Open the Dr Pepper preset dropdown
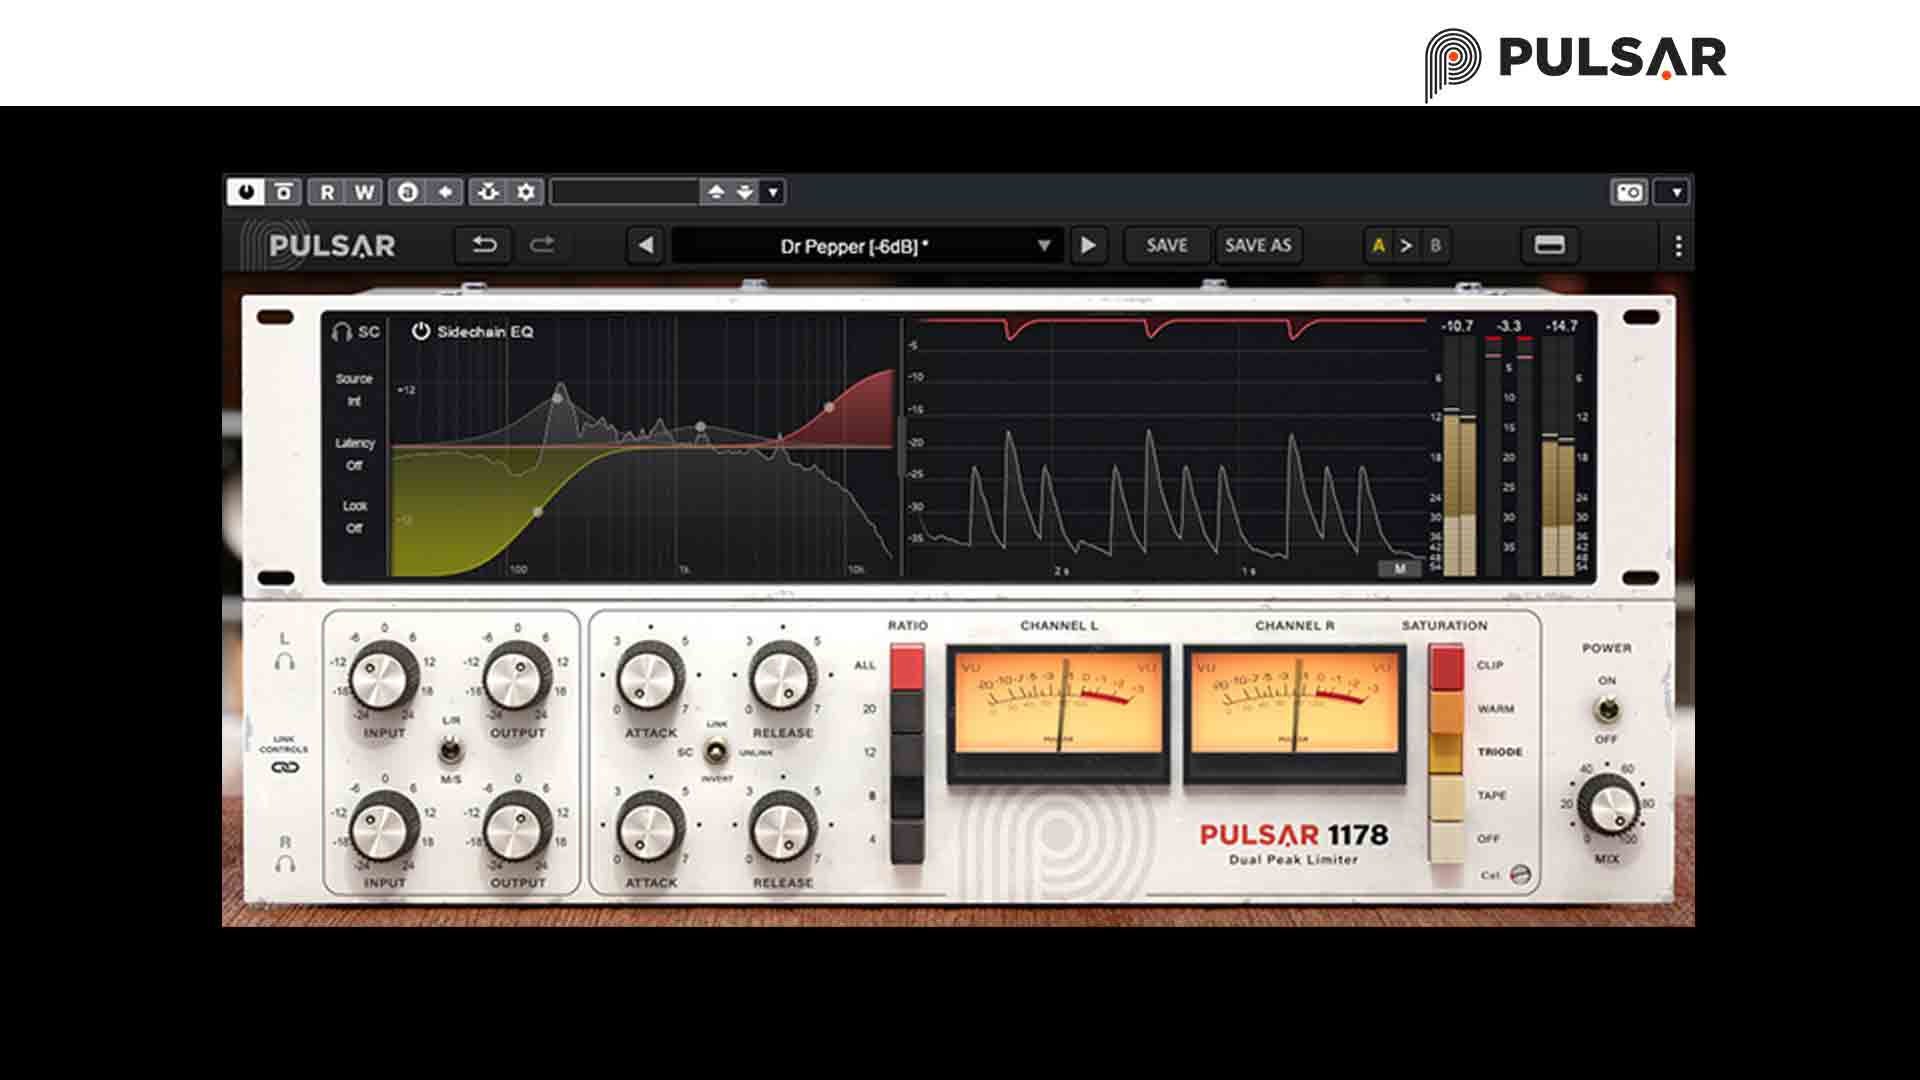This screenshot has width=1920, height=1080. pos(1044,245)
